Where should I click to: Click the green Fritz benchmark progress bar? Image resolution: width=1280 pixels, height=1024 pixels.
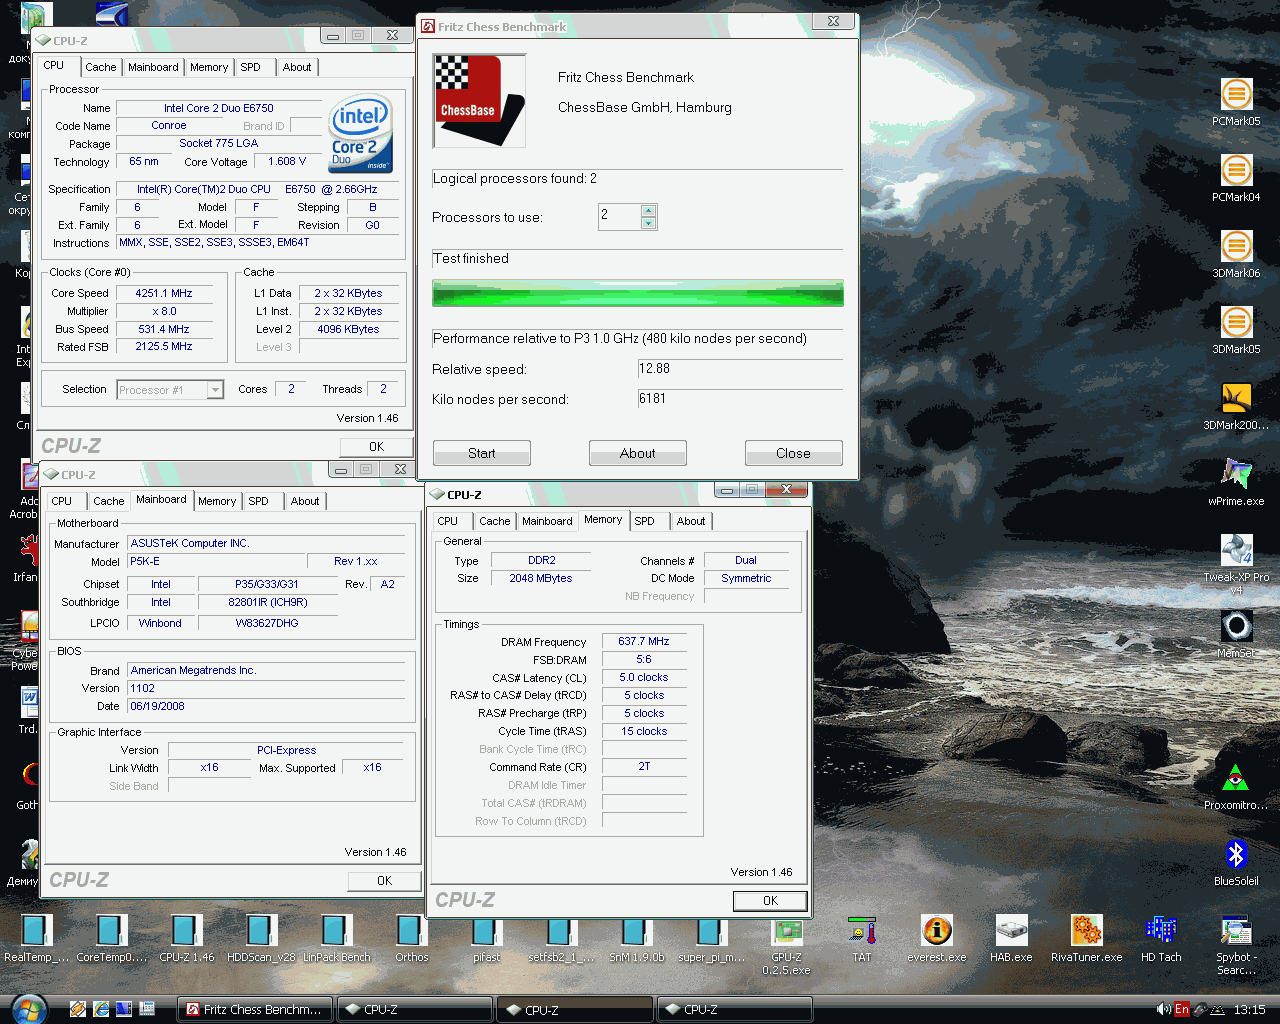point(638,293)
